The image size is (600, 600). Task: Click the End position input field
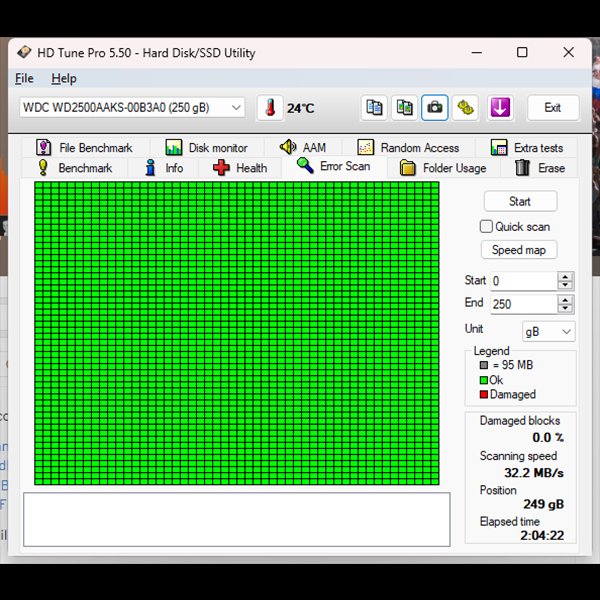click(x=523, y=304)
